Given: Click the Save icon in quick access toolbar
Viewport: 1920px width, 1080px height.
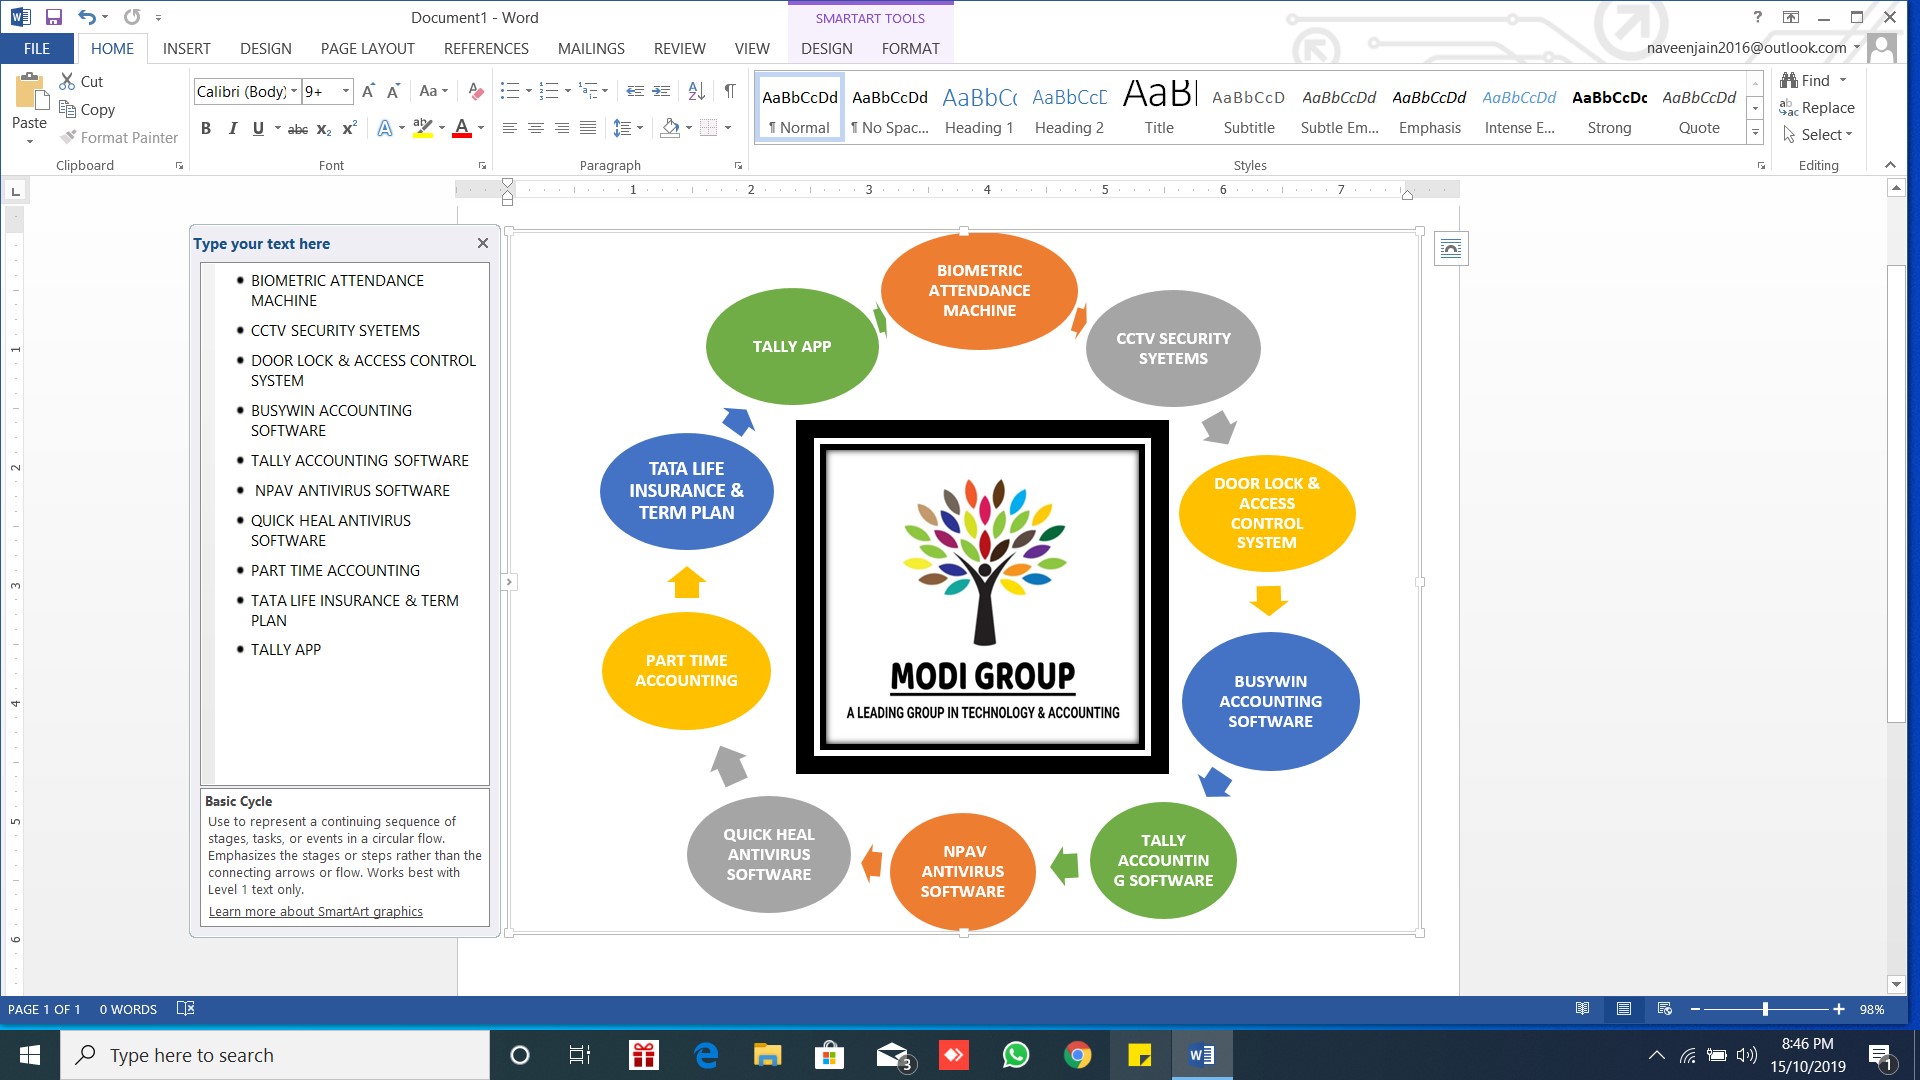Looking at the screenshot, I should 54,17.
